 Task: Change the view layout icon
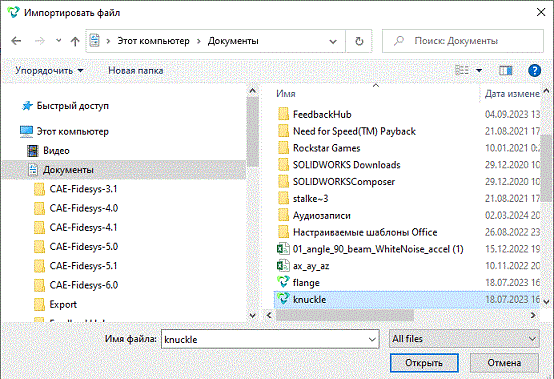[462, 70]
